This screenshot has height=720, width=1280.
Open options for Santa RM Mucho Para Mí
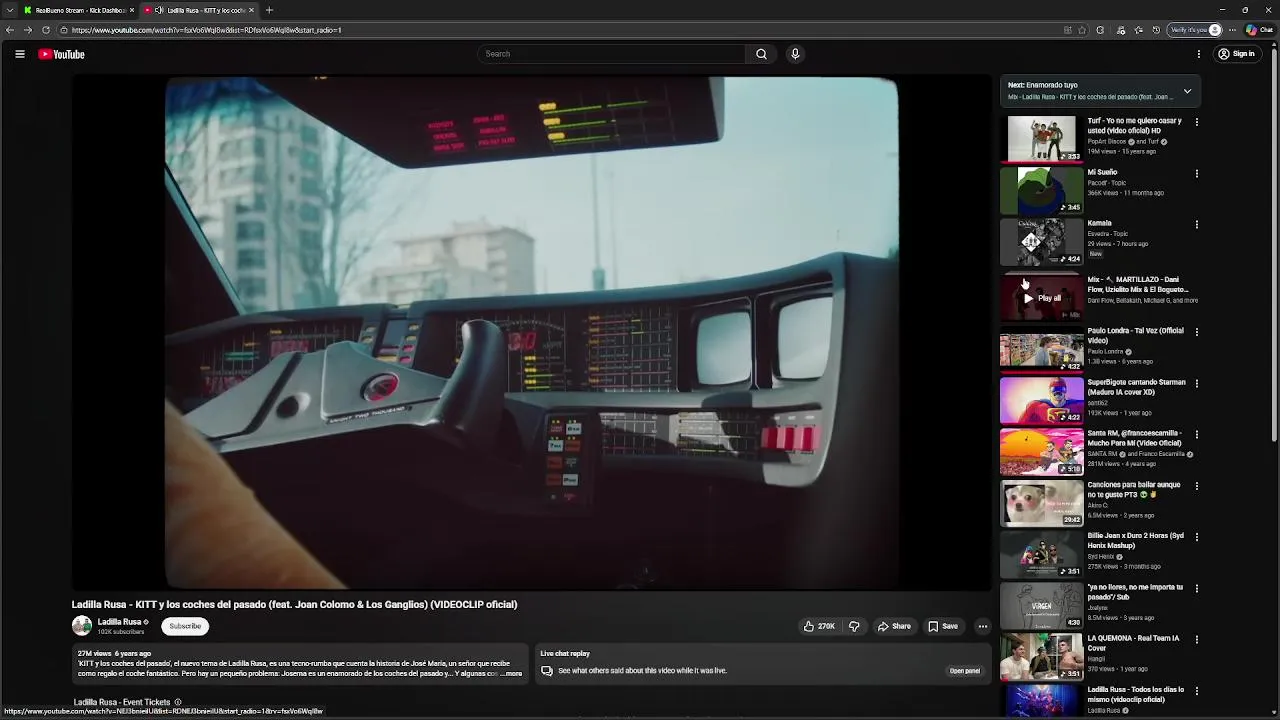click(x=1196, y=434)
